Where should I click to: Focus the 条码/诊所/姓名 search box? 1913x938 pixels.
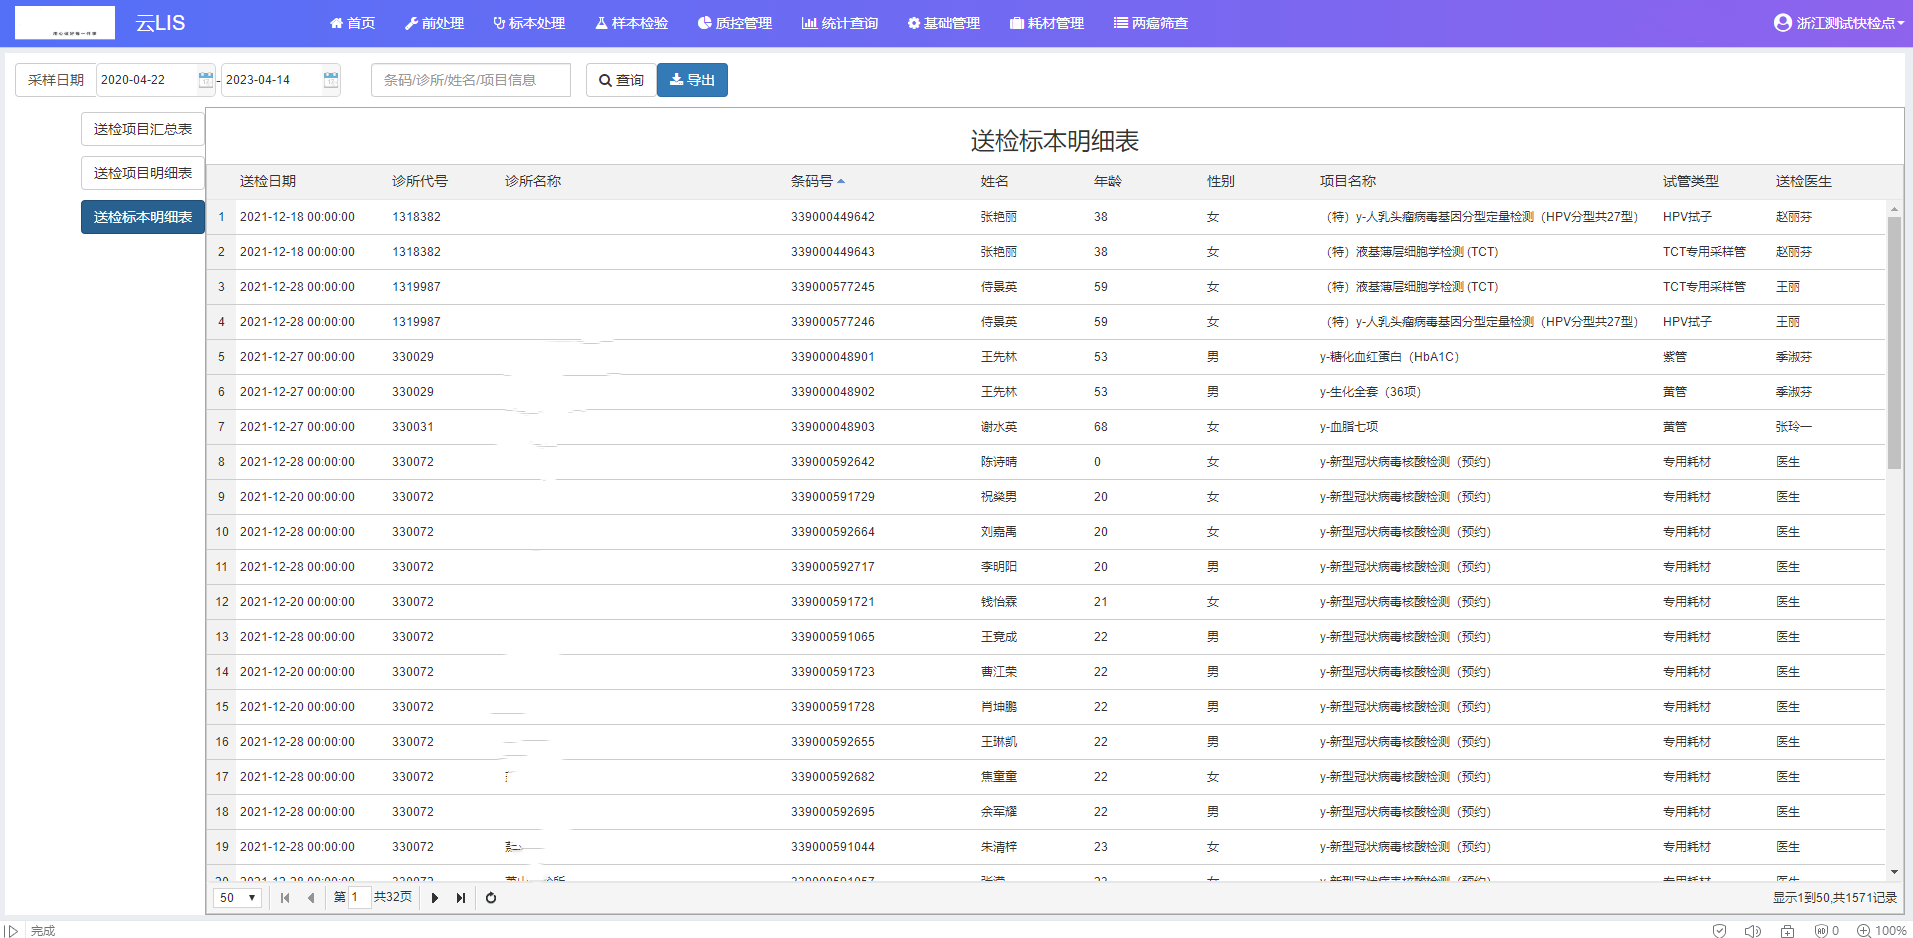[471, 80]
